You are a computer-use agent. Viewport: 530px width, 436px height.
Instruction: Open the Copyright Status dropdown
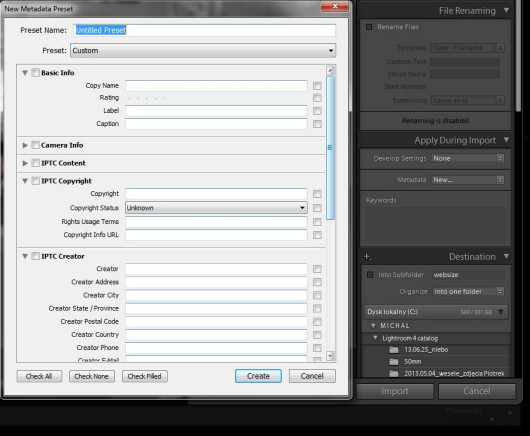tap(216, 208)
